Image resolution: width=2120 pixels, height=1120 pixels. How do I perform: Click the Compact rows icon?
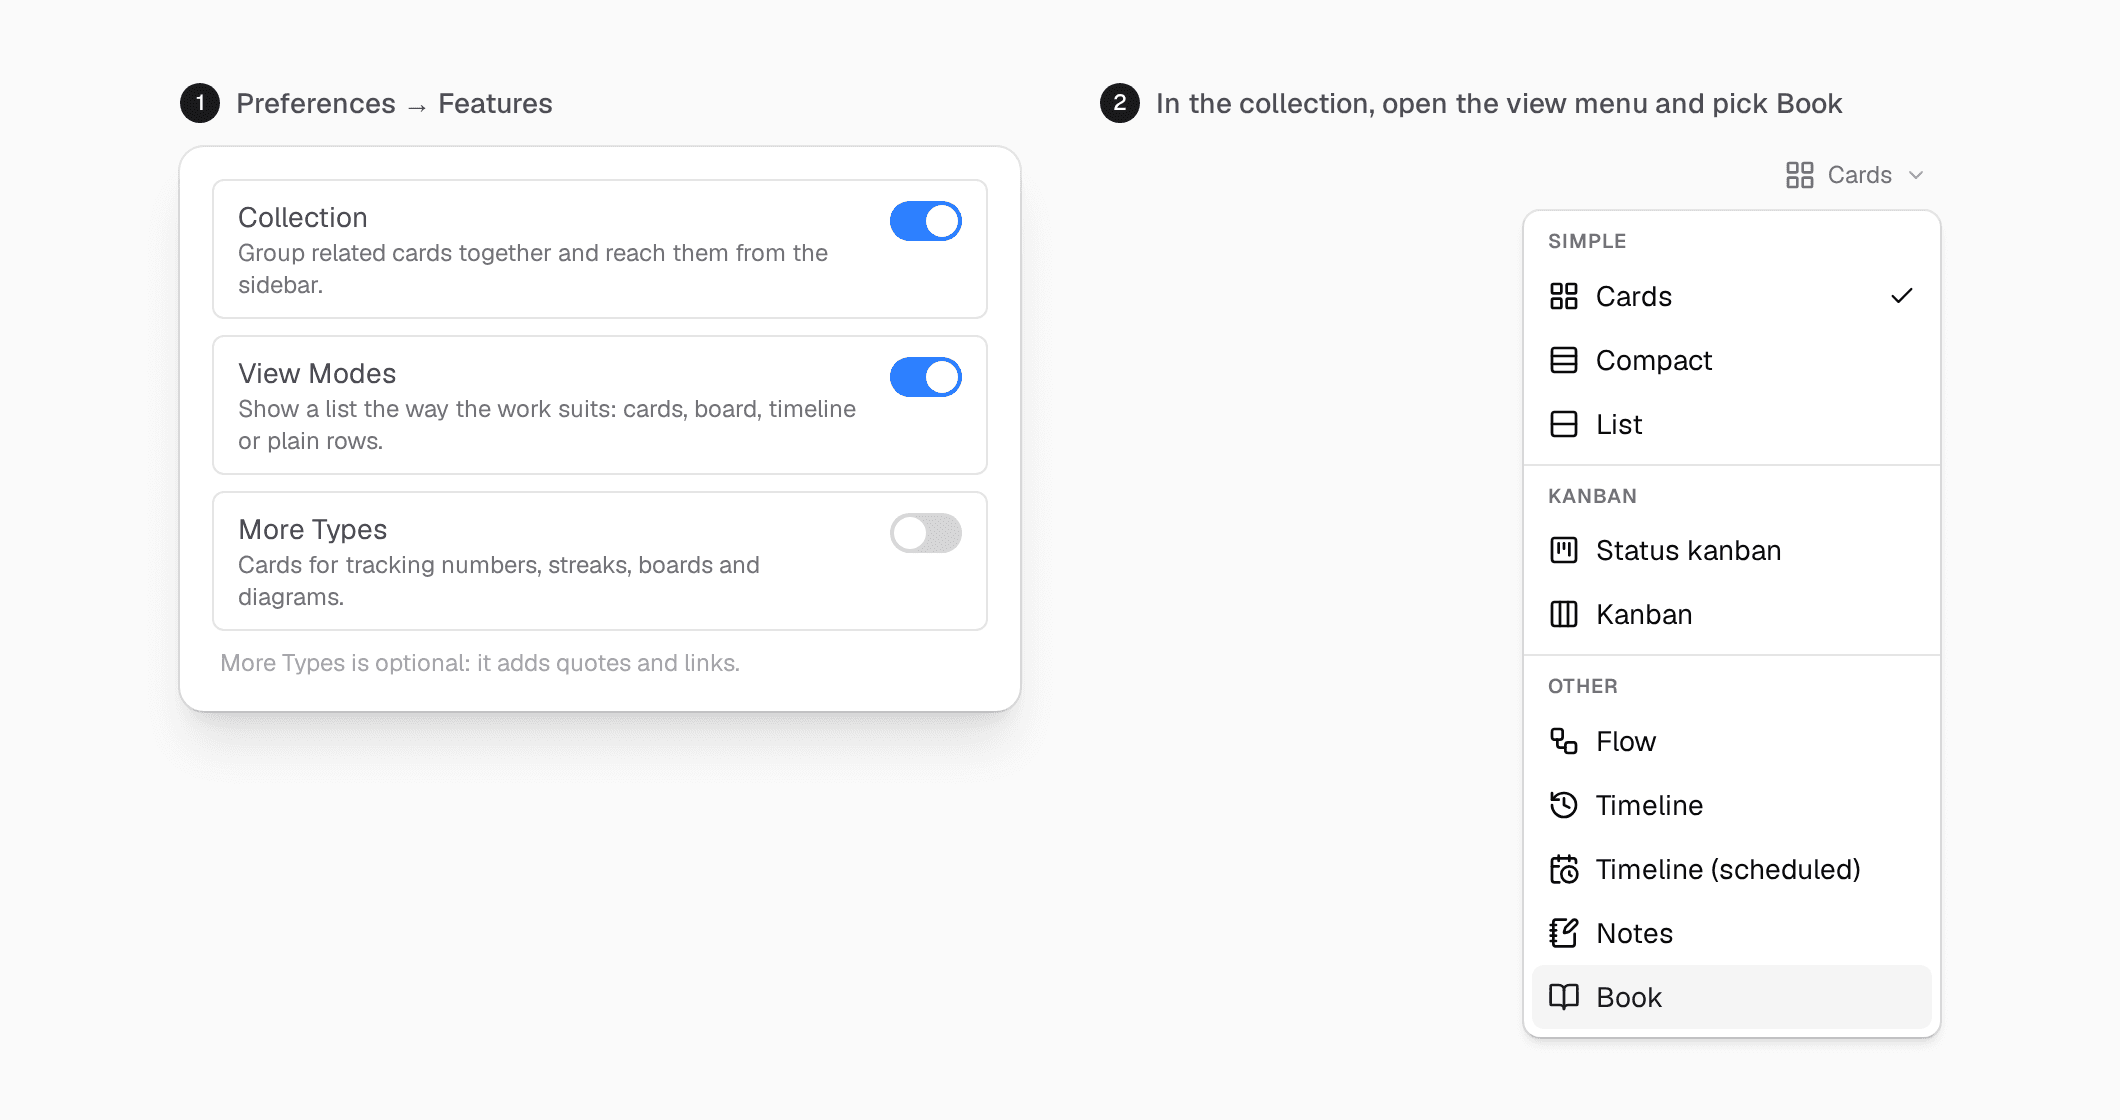1563,360
